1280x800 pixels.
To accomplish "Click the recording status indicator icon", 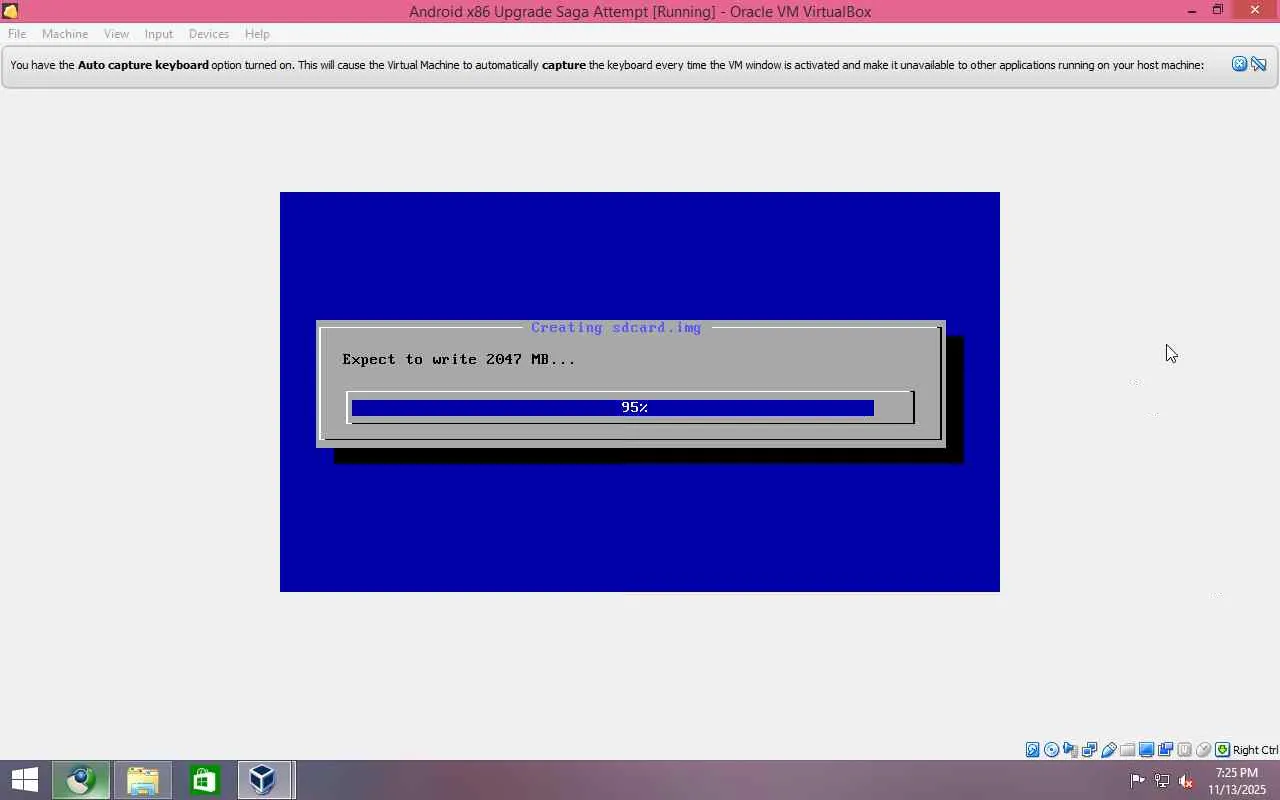I will coord(1166,750).
